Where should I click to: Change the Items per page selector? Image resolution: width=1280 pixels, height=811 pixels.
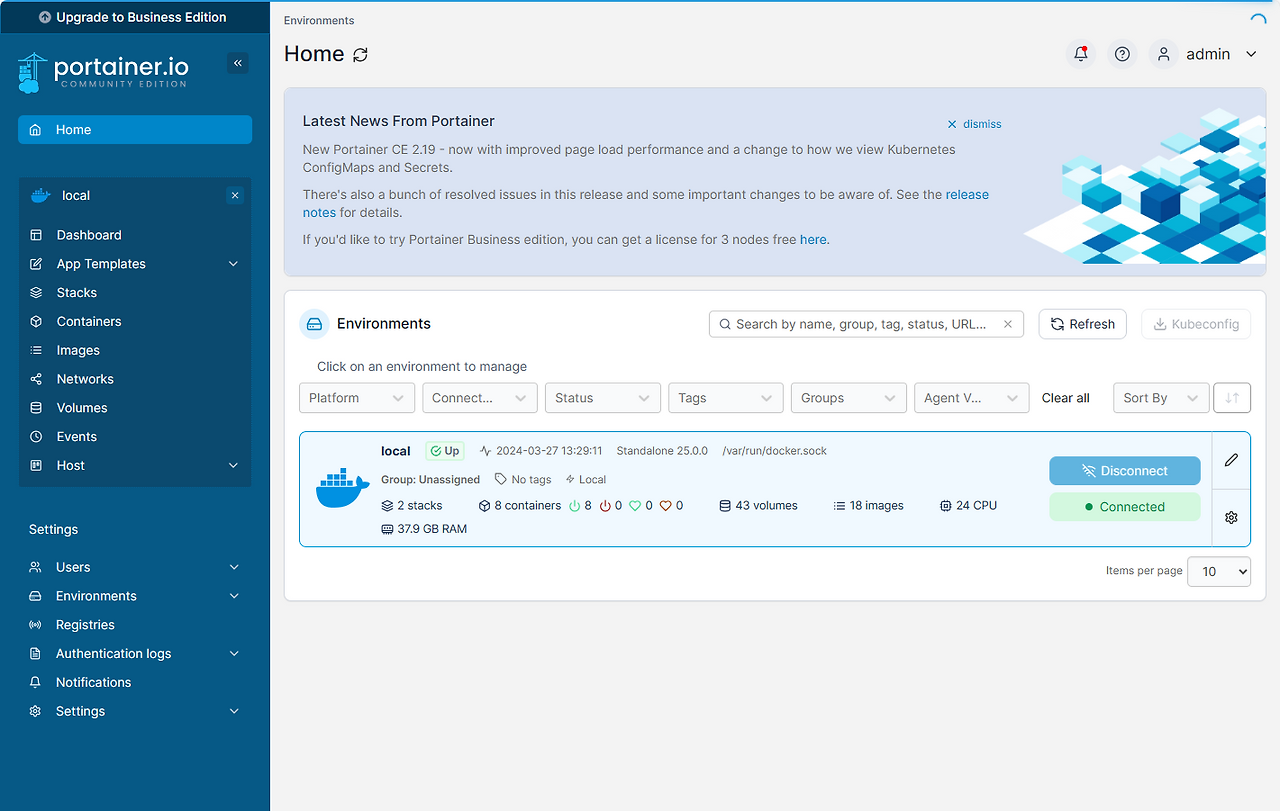coord(1219,571)
